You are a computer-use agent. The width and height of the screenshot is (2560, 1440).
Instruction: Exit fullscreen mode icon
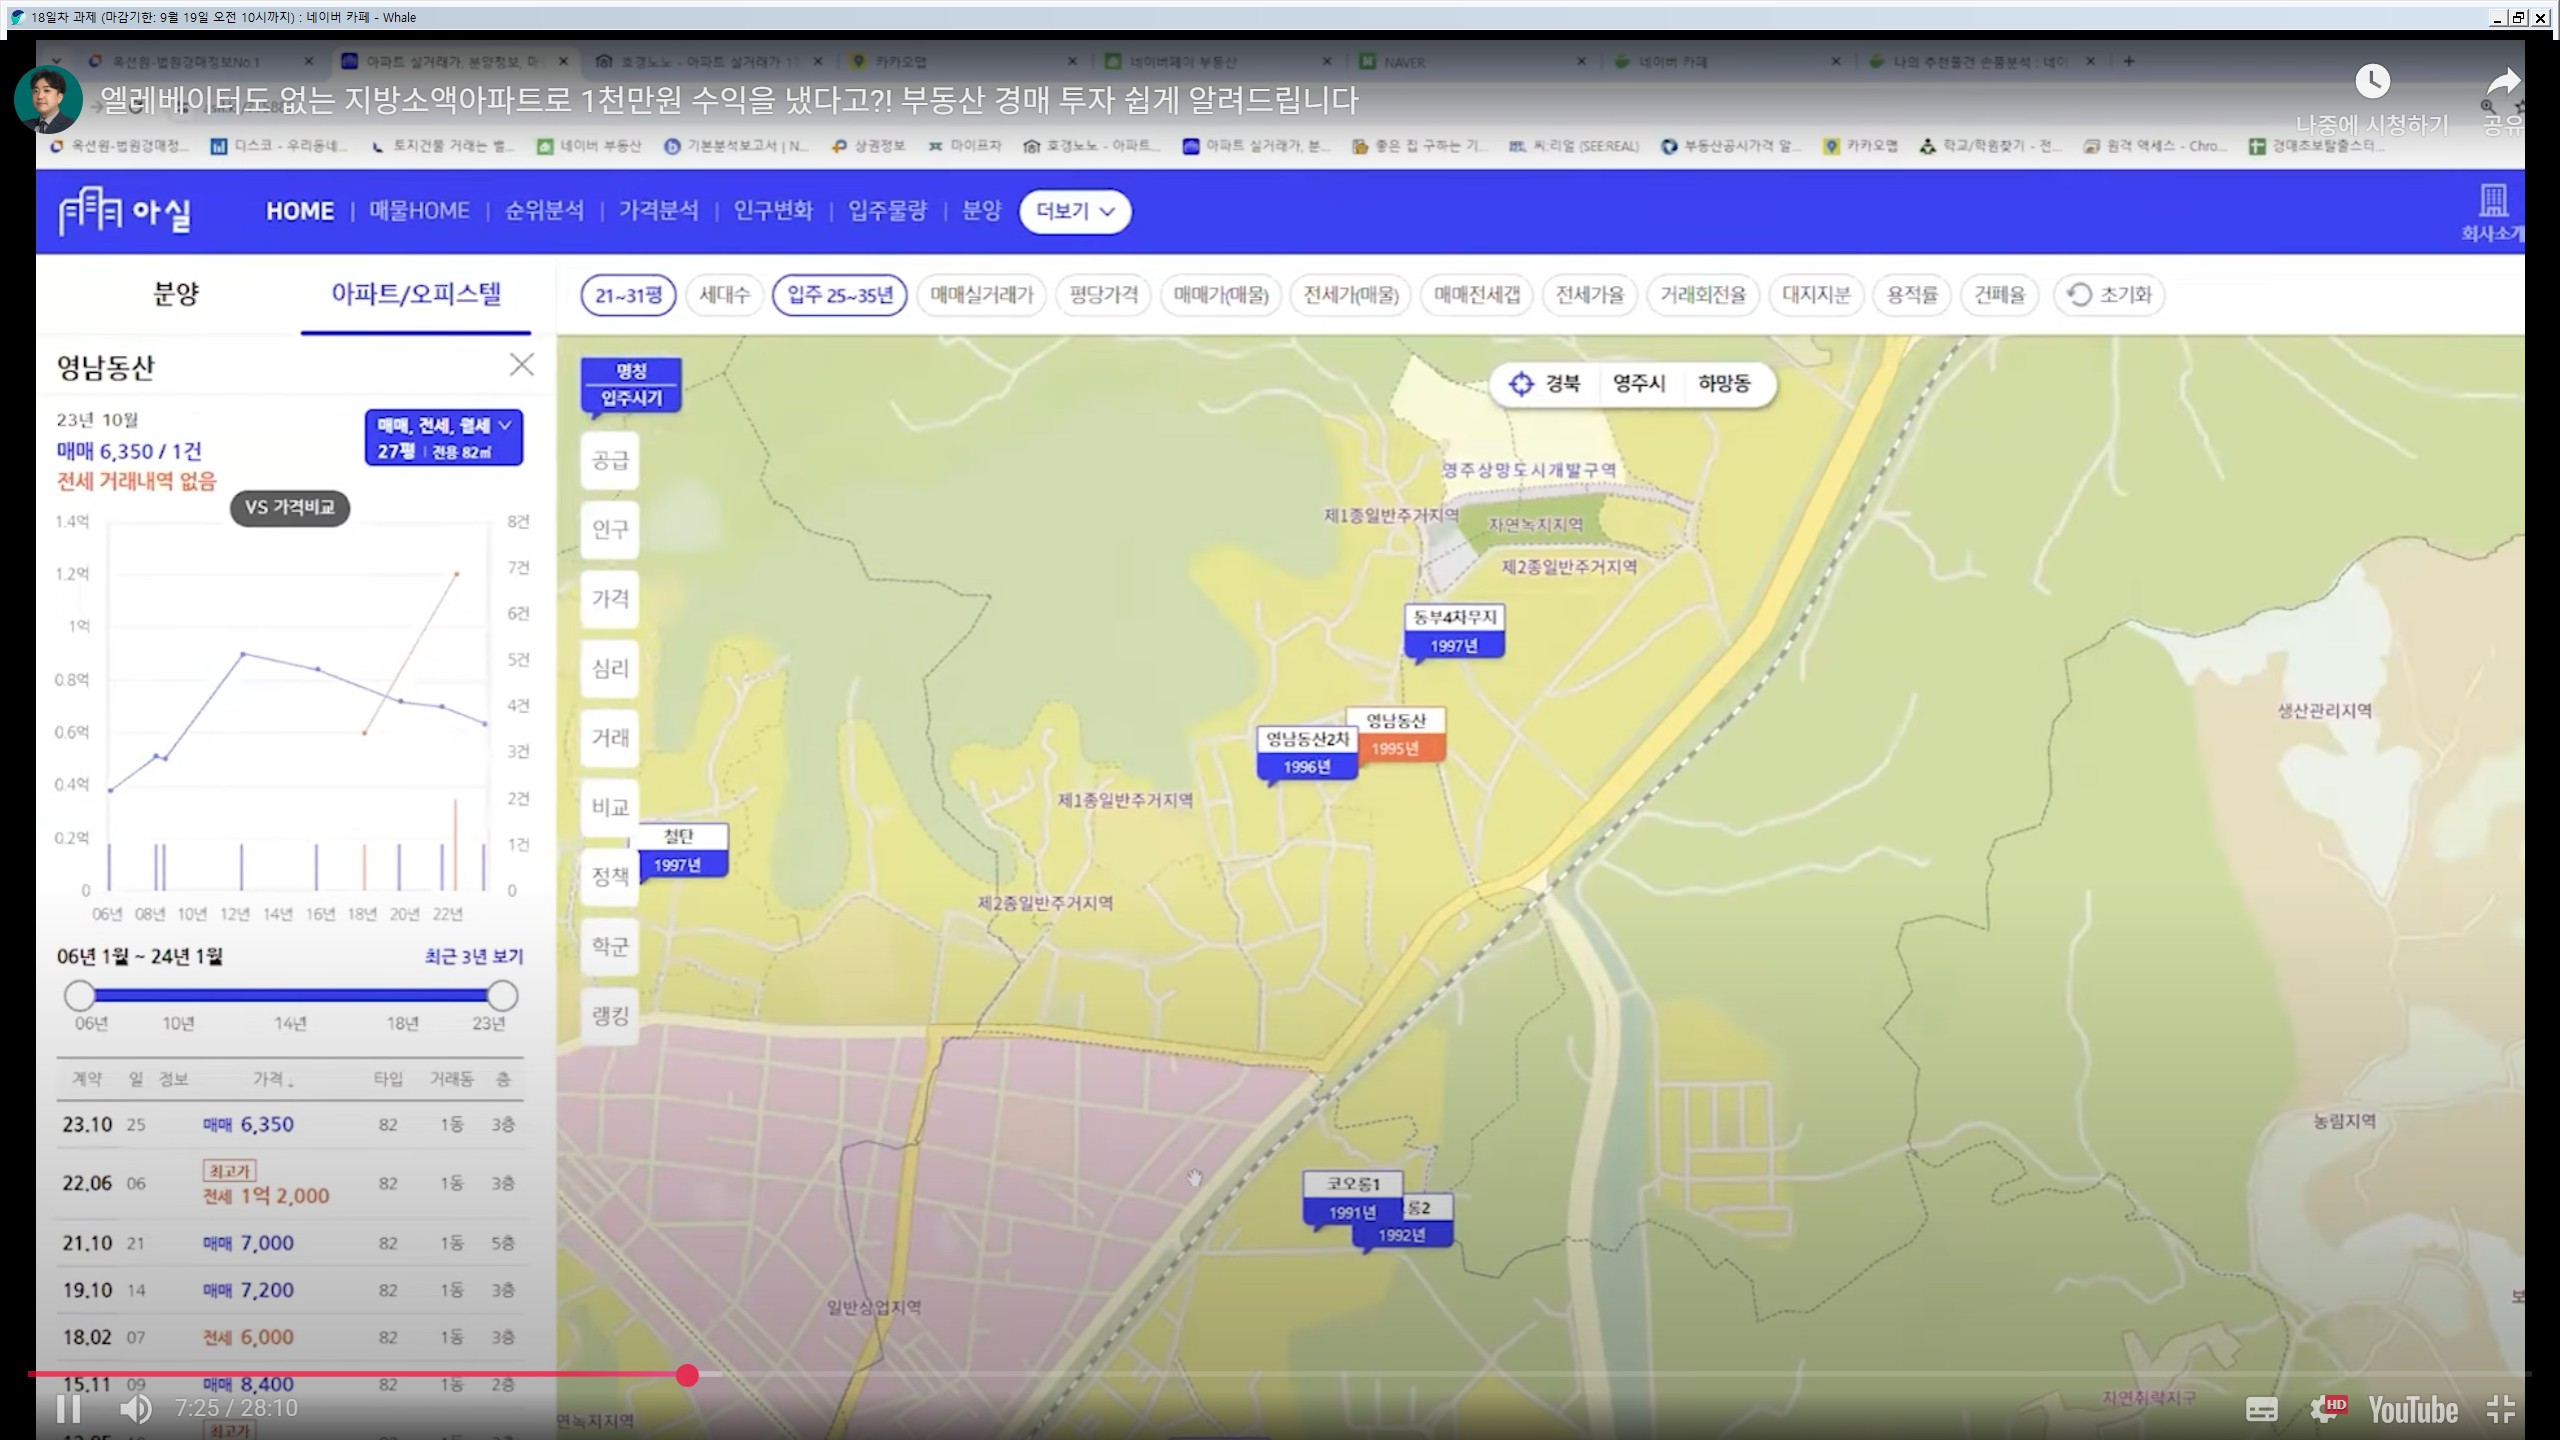(x=2500, y=1409)
